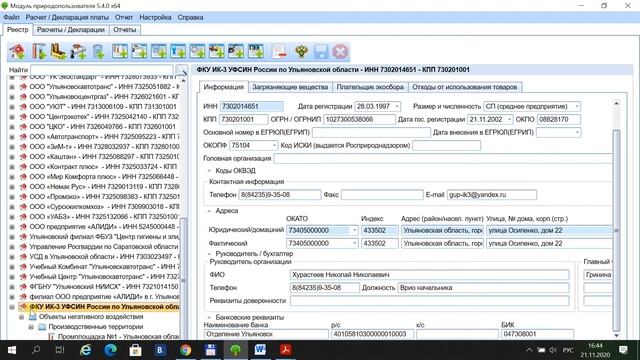Screen dimensions: 640x360
Task: Expand the Объекты негативного воздействия node
Action: coord(22,317)
